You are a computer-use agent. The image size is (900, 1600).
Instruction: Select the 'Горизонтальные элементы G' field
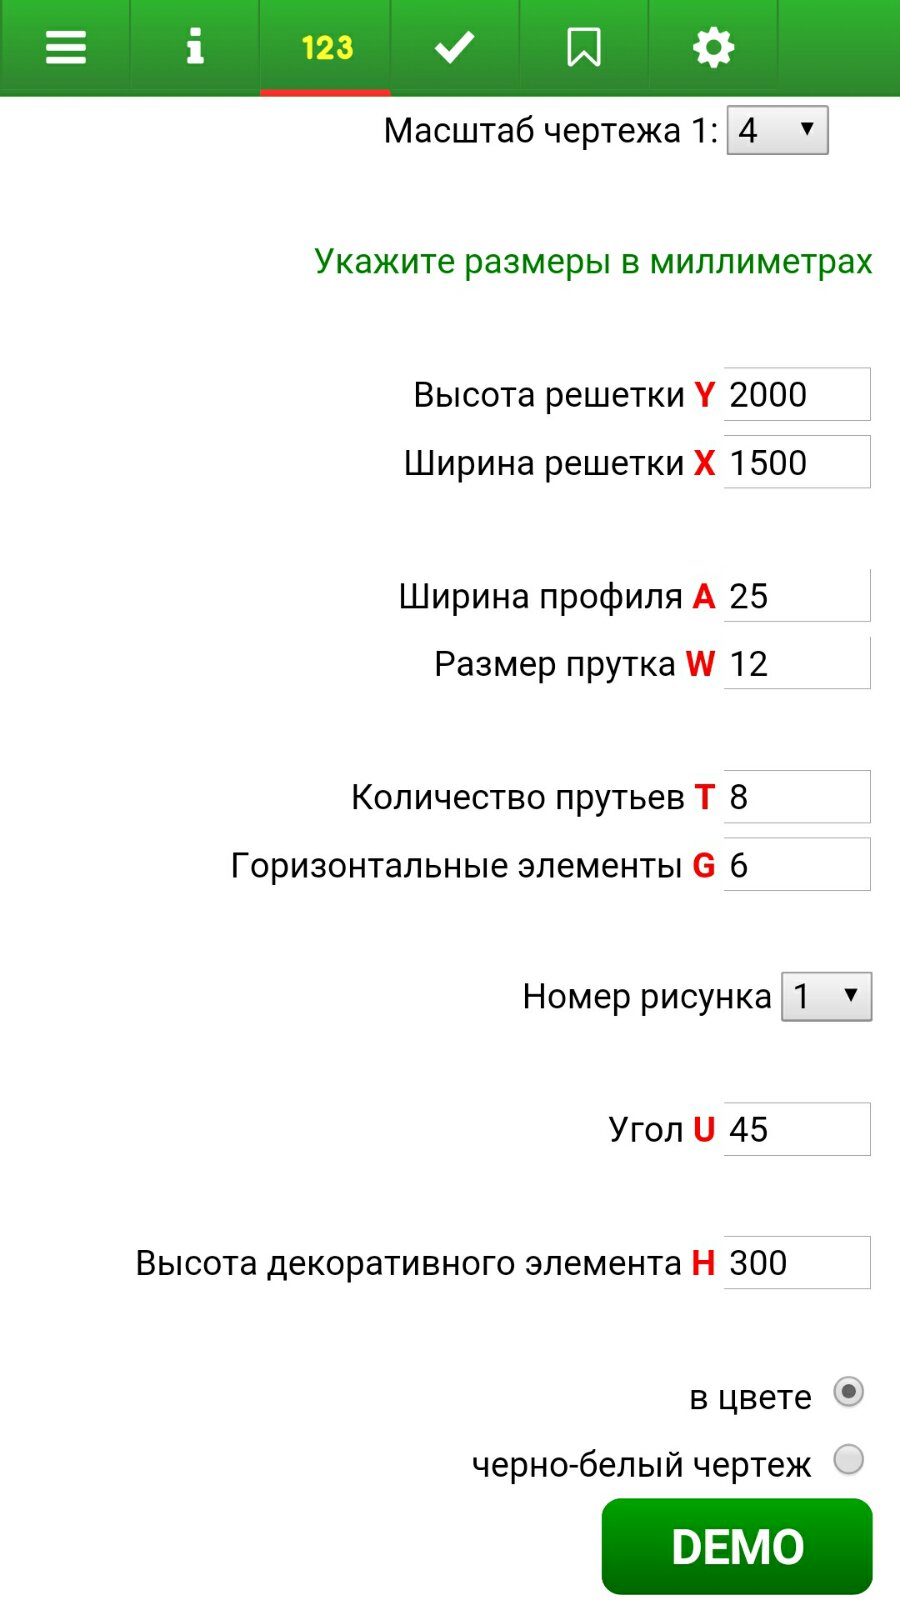tap(796, 865)
